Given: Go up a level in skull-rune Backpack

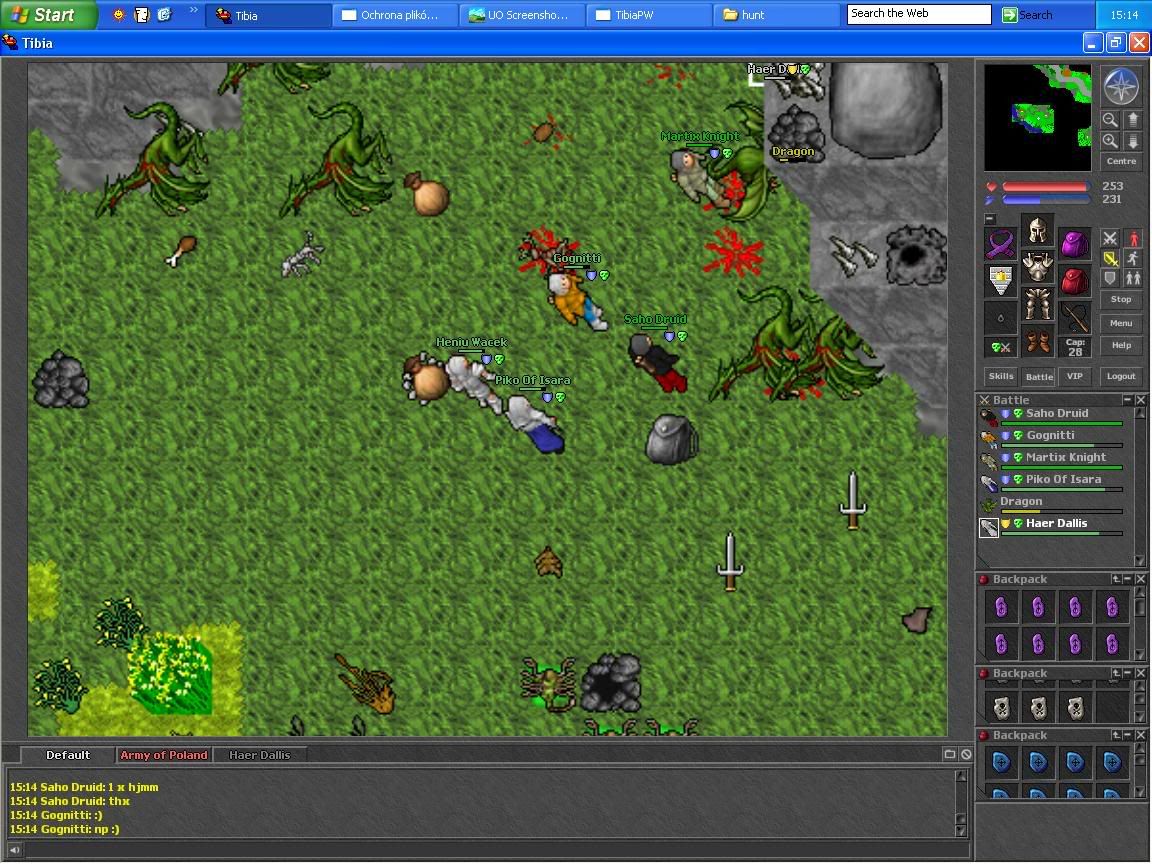Looking at the screenshot, I should pyautogui.click(x=1116, y=673).
